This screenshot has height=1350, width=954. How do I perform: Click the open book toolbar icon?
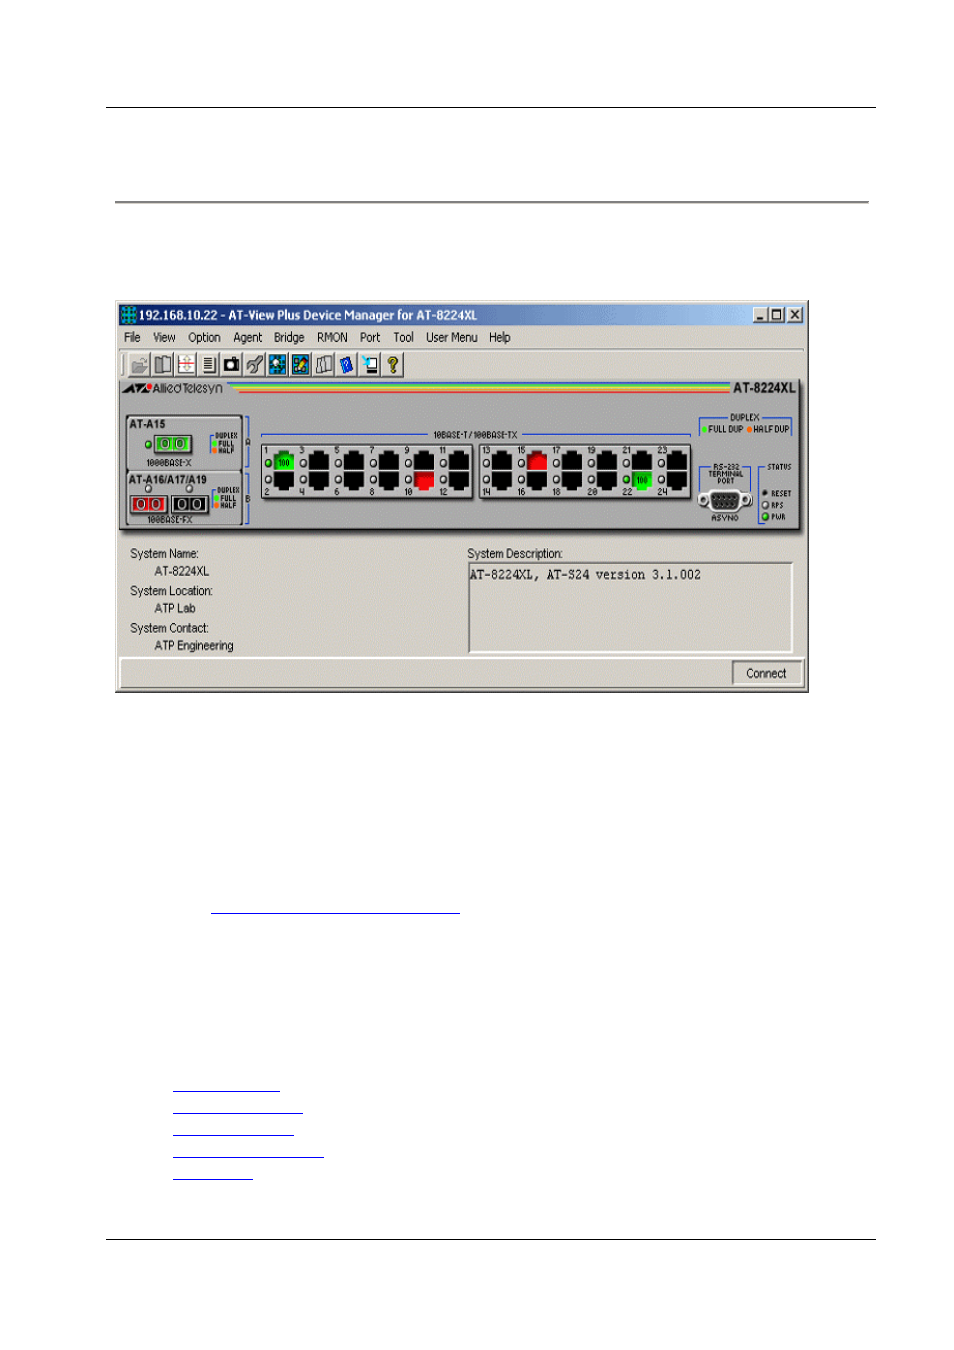tap(163, 365)
